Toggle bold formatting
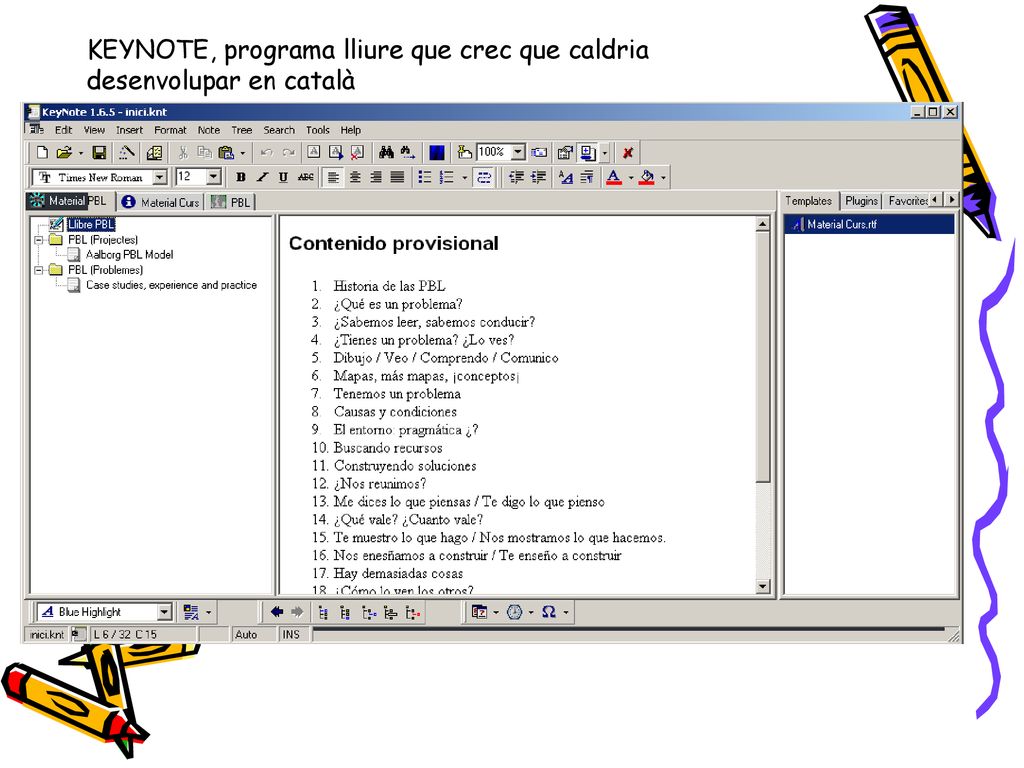Image resolution: width=1024 pixels, height=768 pixels. click(240, 177)
